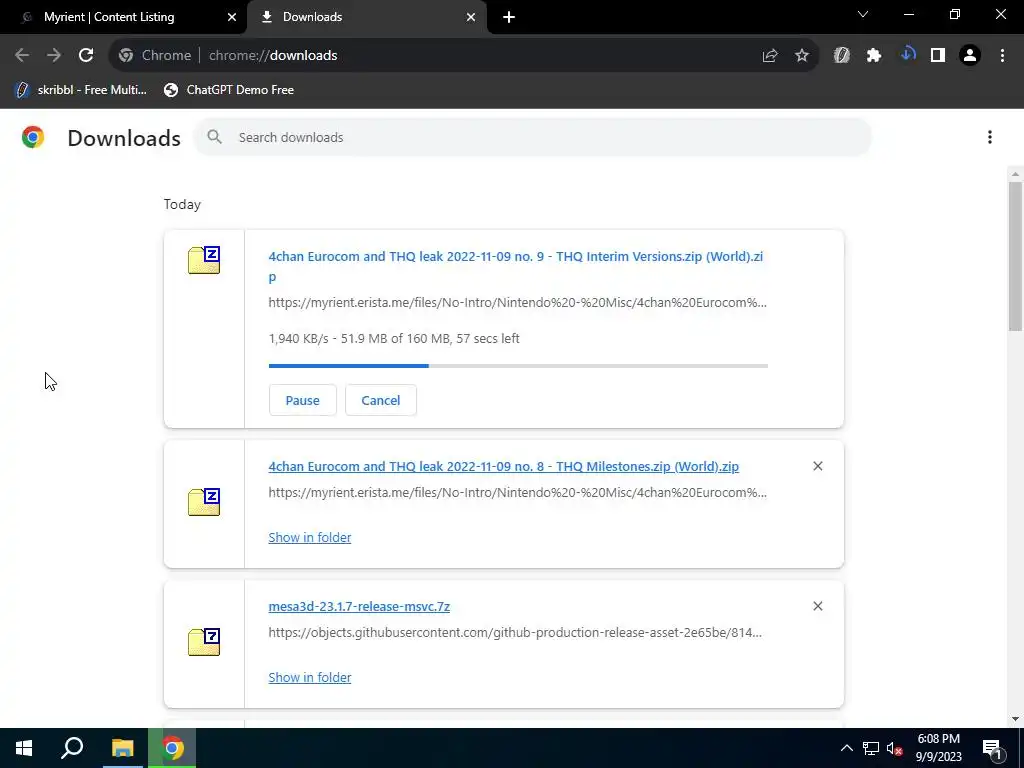
Task: Click the scrollbar down arrow
Action: coord(1015,720)
